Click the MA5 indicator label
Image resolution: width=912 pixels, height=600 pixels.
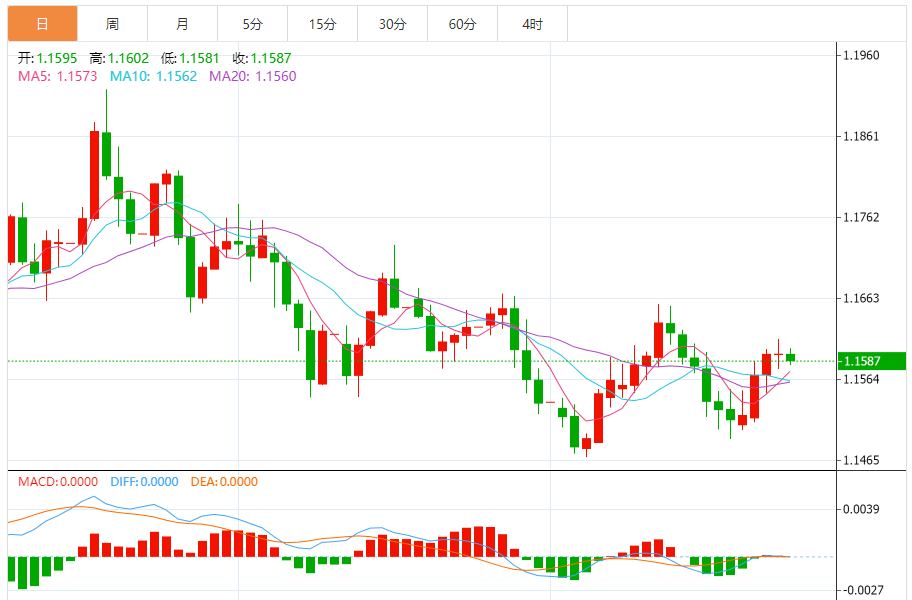pos(58,76)
